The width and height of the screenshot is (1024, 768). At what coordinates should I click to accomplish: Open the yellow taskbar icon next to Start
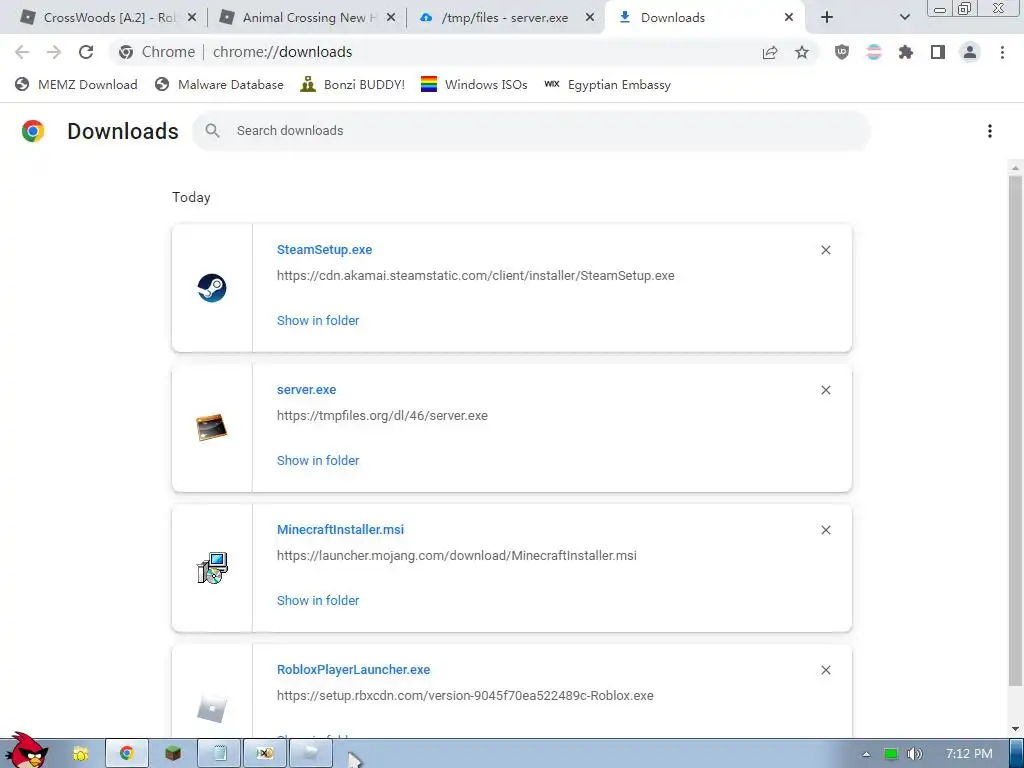pos(80,753)
